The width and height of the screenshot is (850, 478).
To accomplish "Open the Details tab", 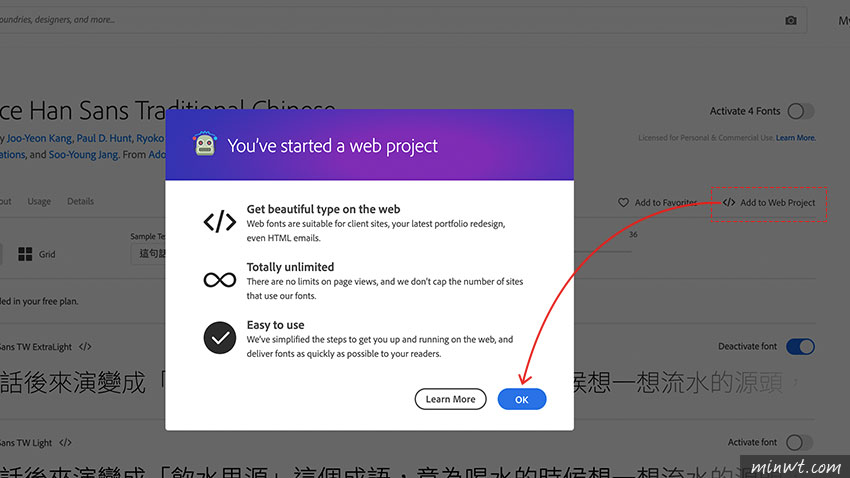I will pyautogui.click(x=80, y=201).
